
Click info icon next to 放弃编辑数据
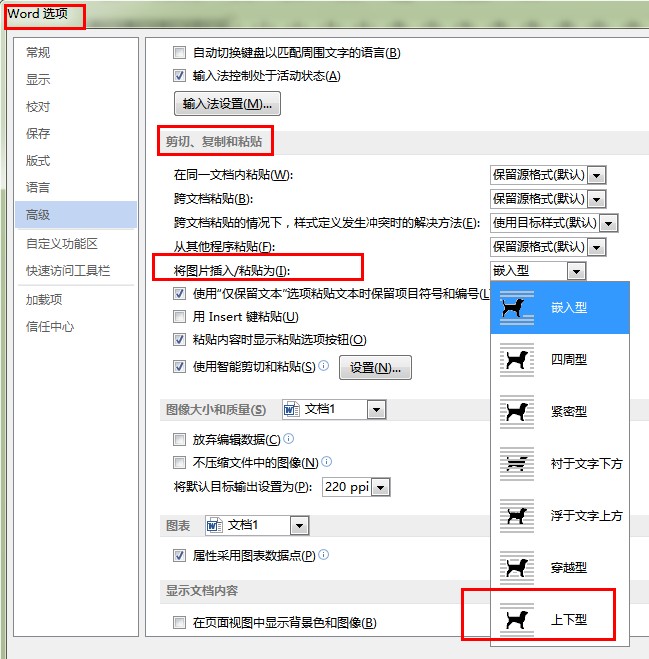(289, 439)
